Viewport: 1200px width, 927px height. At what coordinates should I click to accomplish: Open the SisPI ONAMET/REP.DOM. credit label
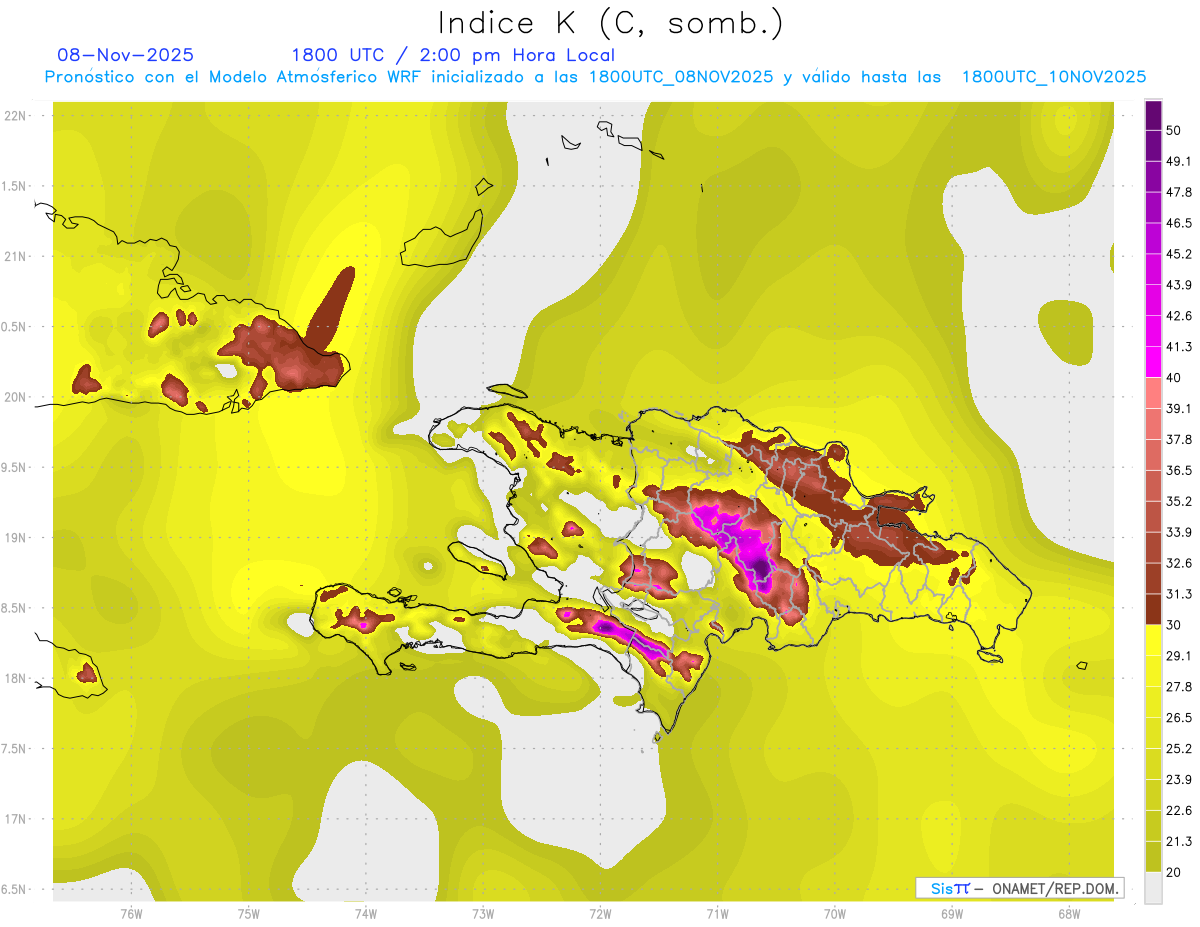(x=1019, y=888)
